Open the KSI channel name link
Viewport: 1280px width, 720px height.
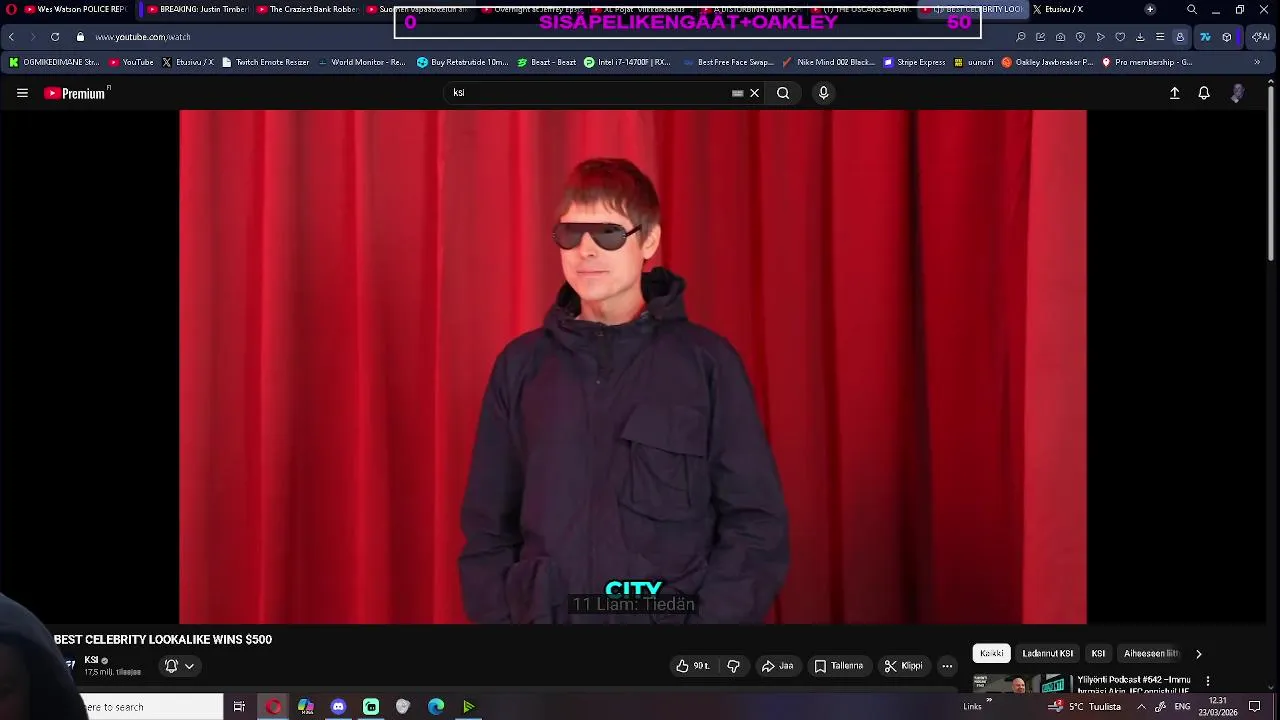pyautogui.click(x=91, y=660)
